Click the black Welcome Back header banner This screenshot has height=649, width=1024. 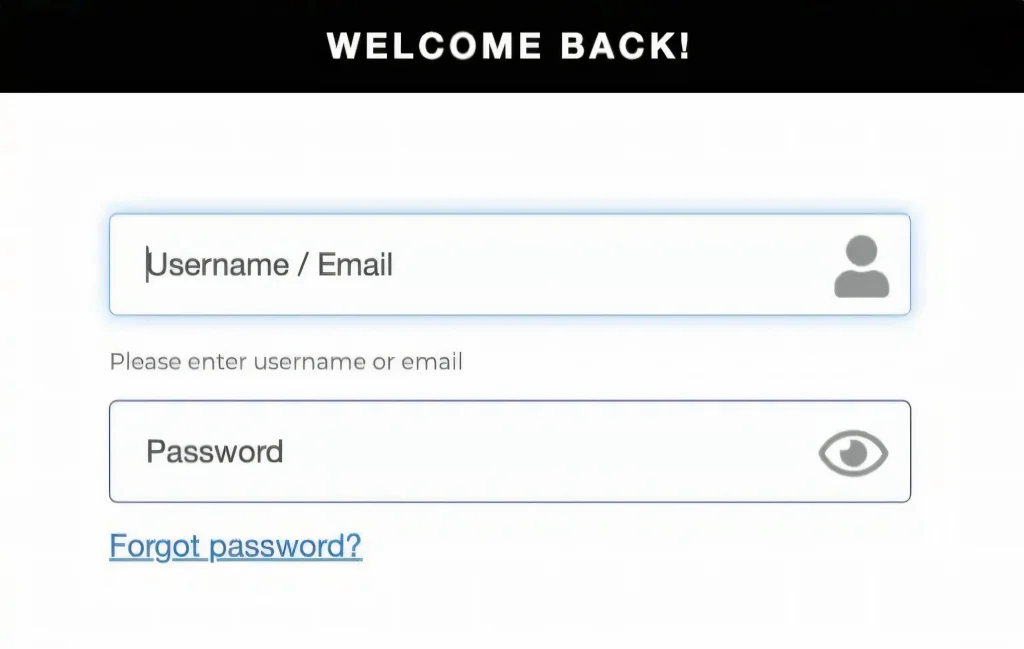(x=512, y=46)
